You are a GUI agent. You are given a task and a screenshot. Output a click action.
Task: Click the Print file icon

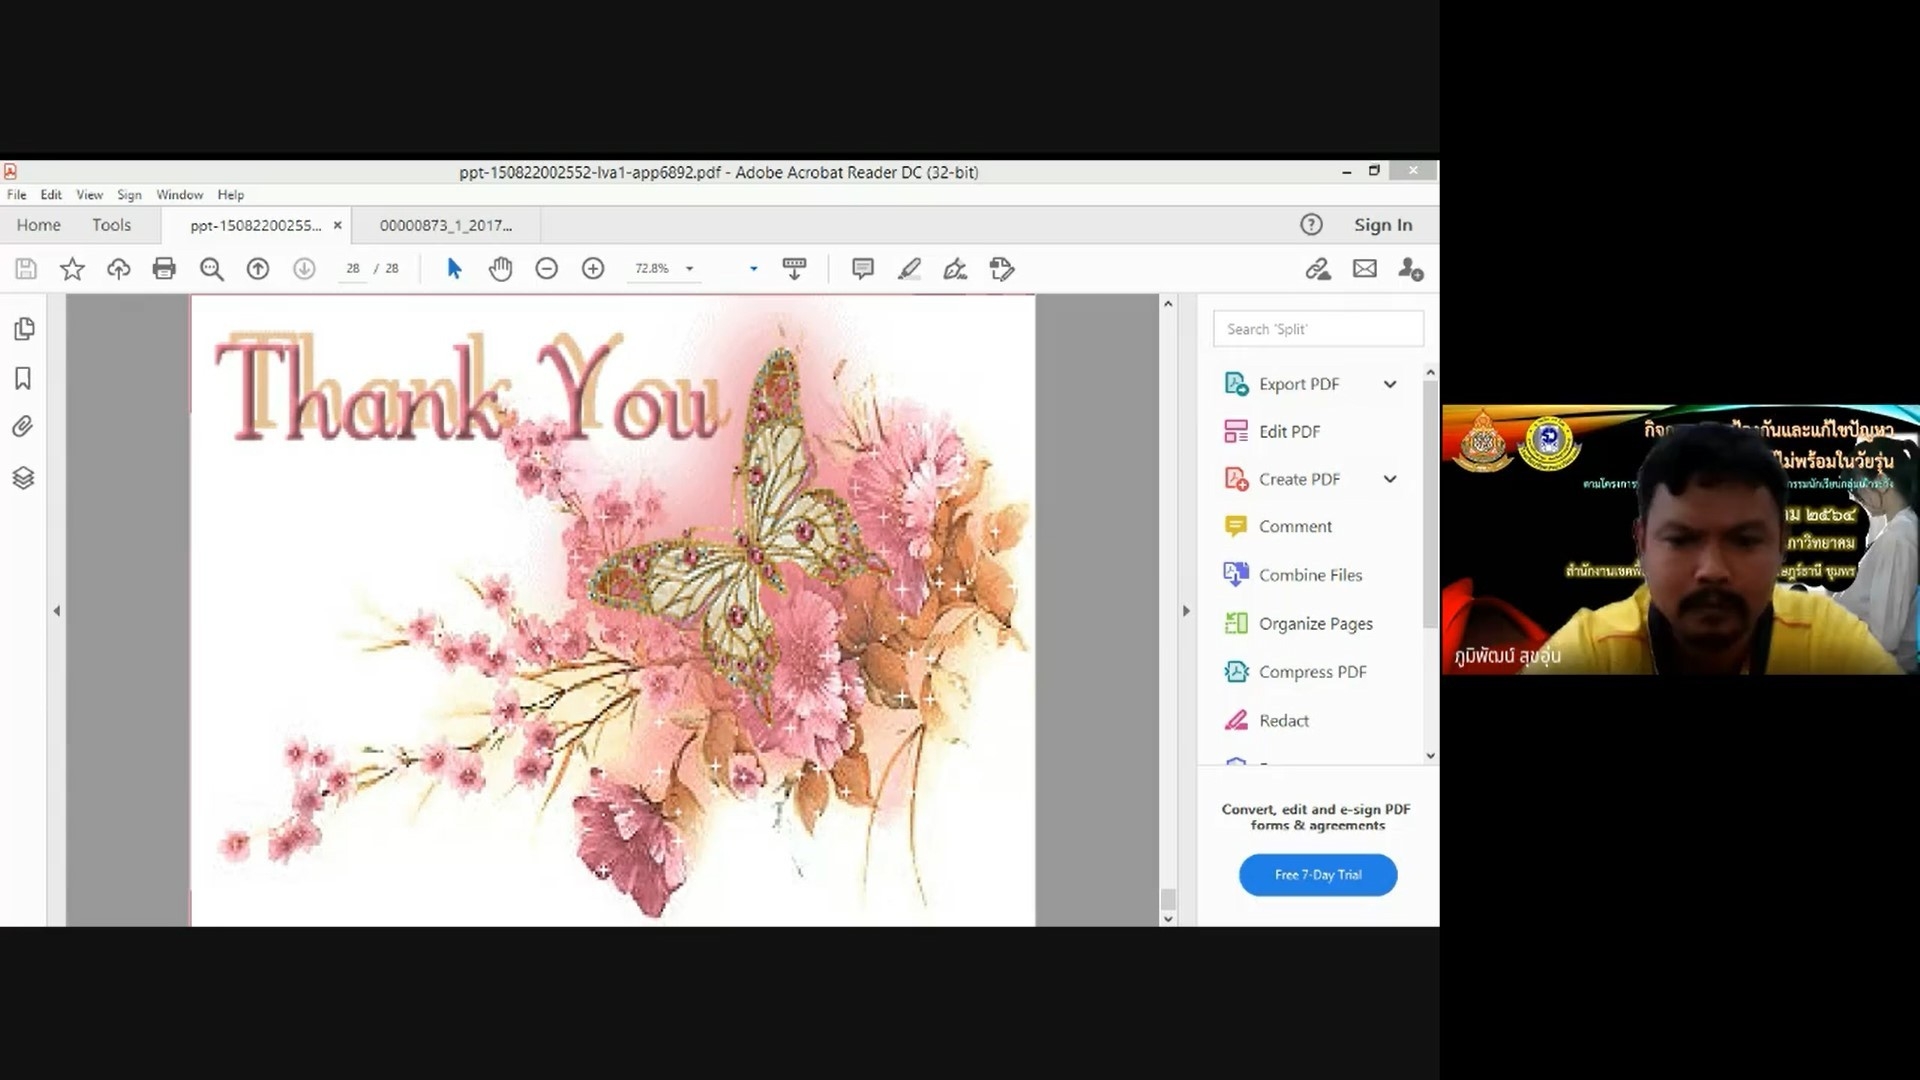pyautogui.click(x=164, y=268)
